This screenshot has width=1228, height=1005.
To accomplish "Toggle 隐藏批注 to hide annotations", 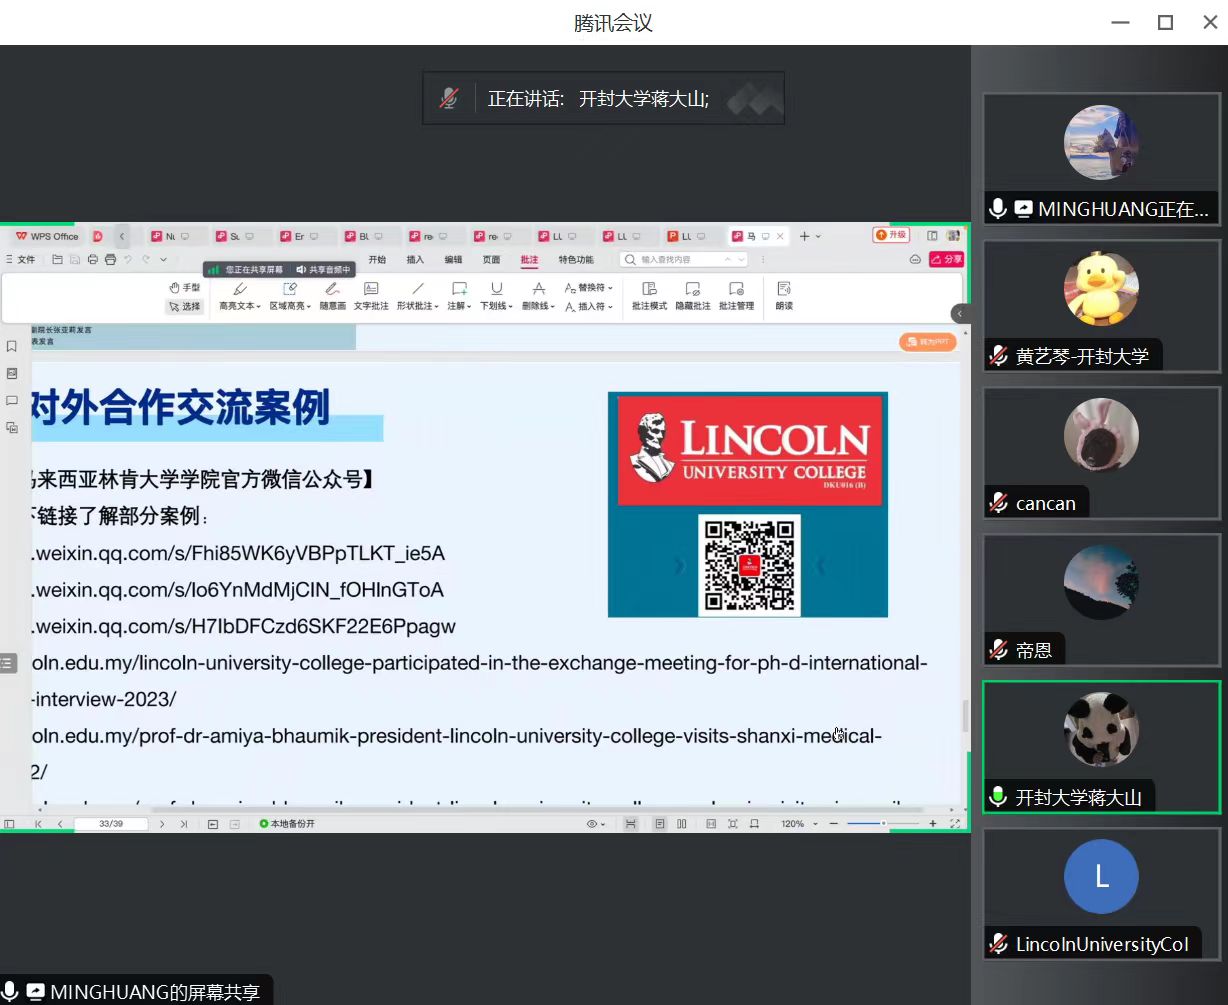I will (x=693, y=296).
